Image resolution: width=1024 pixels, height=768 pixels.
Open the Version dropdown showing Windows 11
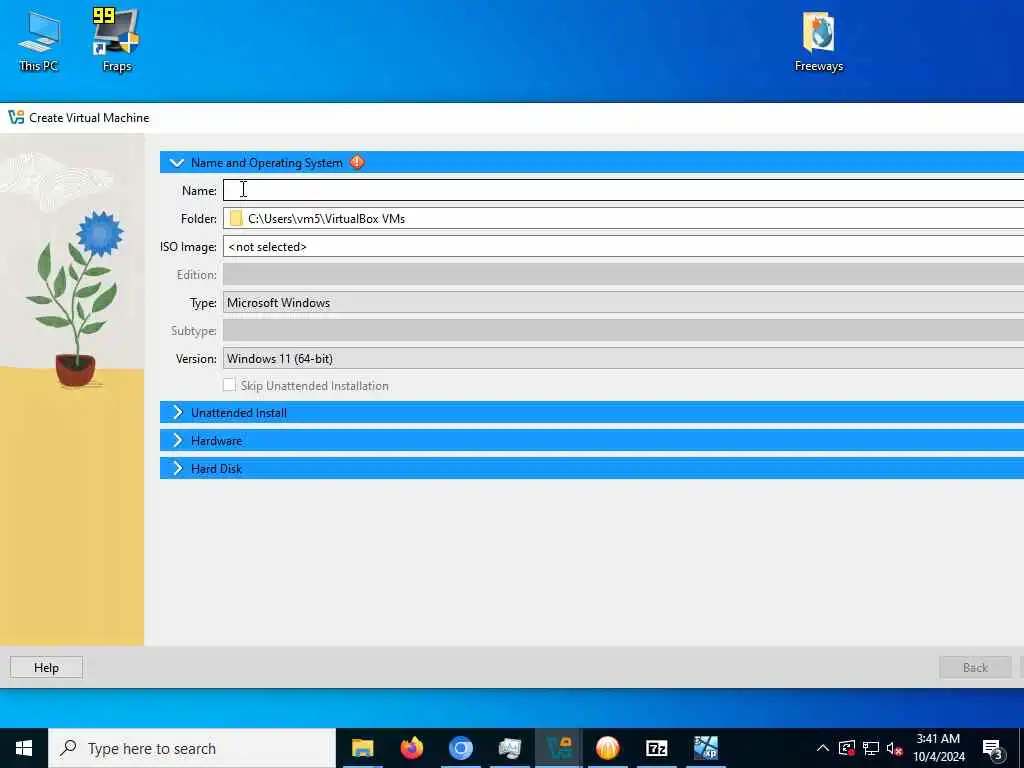point(624,359)
